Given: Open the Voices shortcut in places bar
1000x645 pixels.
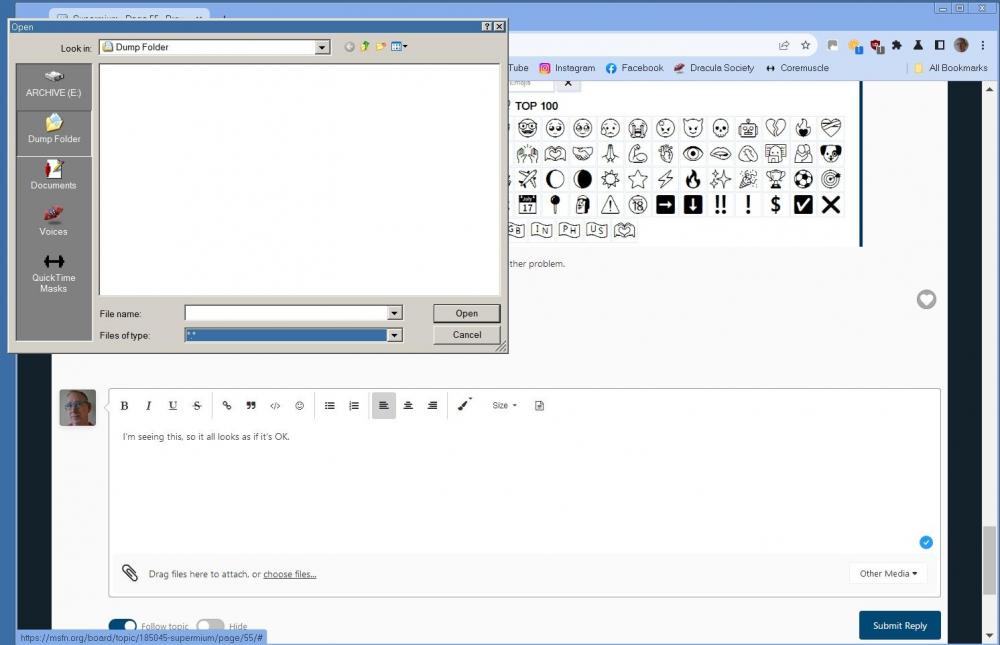Looking at the screenshot, I should pyautogui.click(x=54, y=221).
